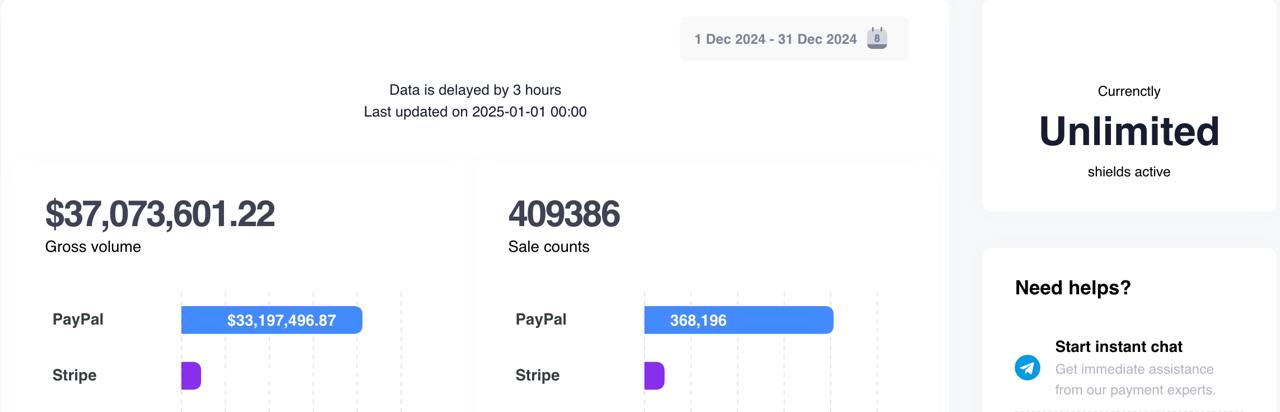Select the PayPal gross volume bar $33,197,496.87
Image resolution: width=1280 pixels, height=412 pixels.
[x=271, y=320]
